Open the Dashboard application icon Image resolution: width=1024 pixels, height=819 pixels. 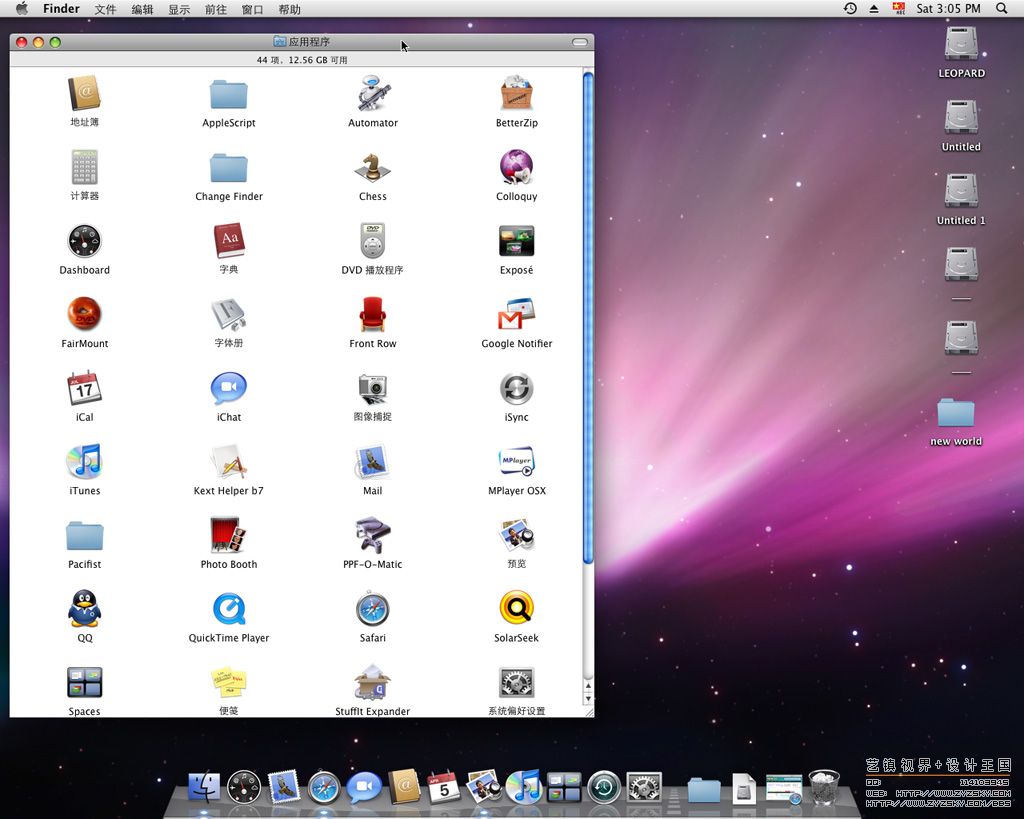pos(85,241)
